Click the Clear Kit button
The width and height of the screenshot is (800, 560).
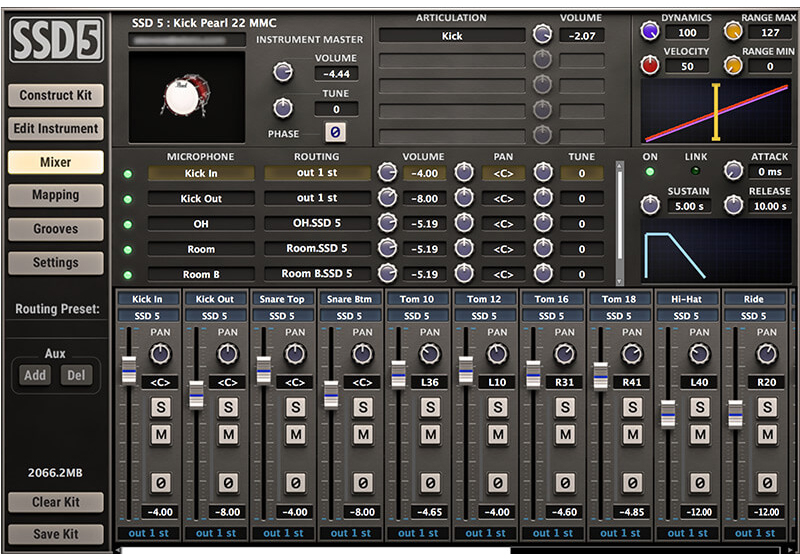pyautogui.click(x=56, y=502)
